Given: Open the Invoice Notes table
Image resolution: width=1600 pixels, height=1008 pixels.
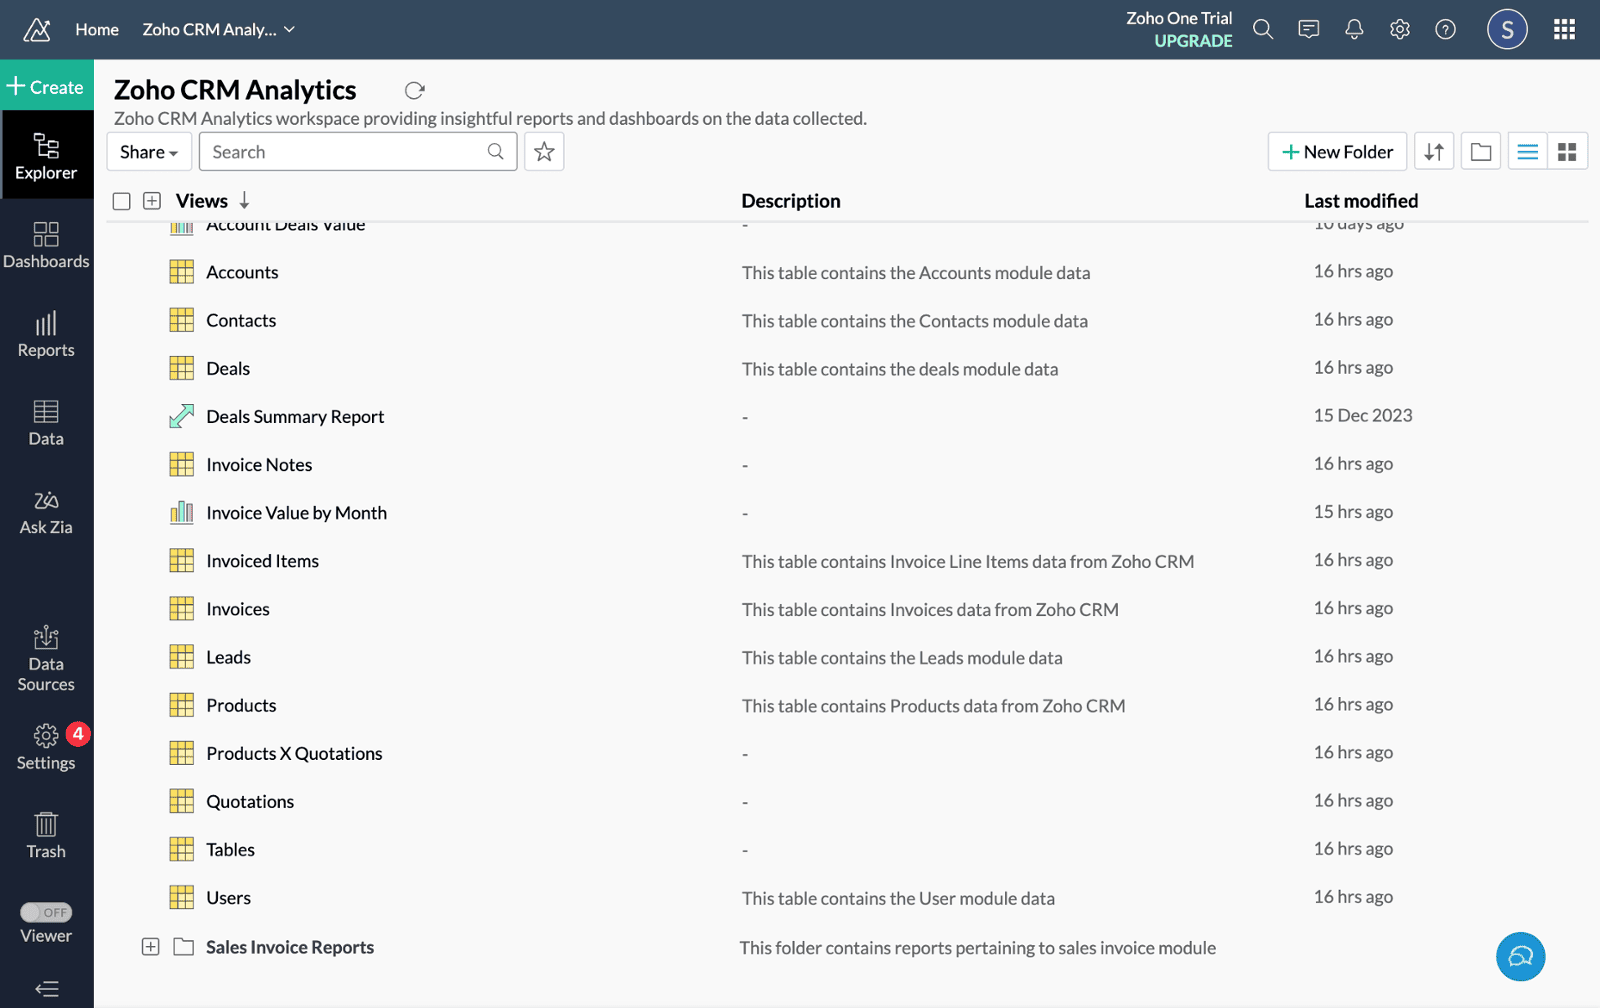Looking at the screenshot, I should click(x=259, y=464).
